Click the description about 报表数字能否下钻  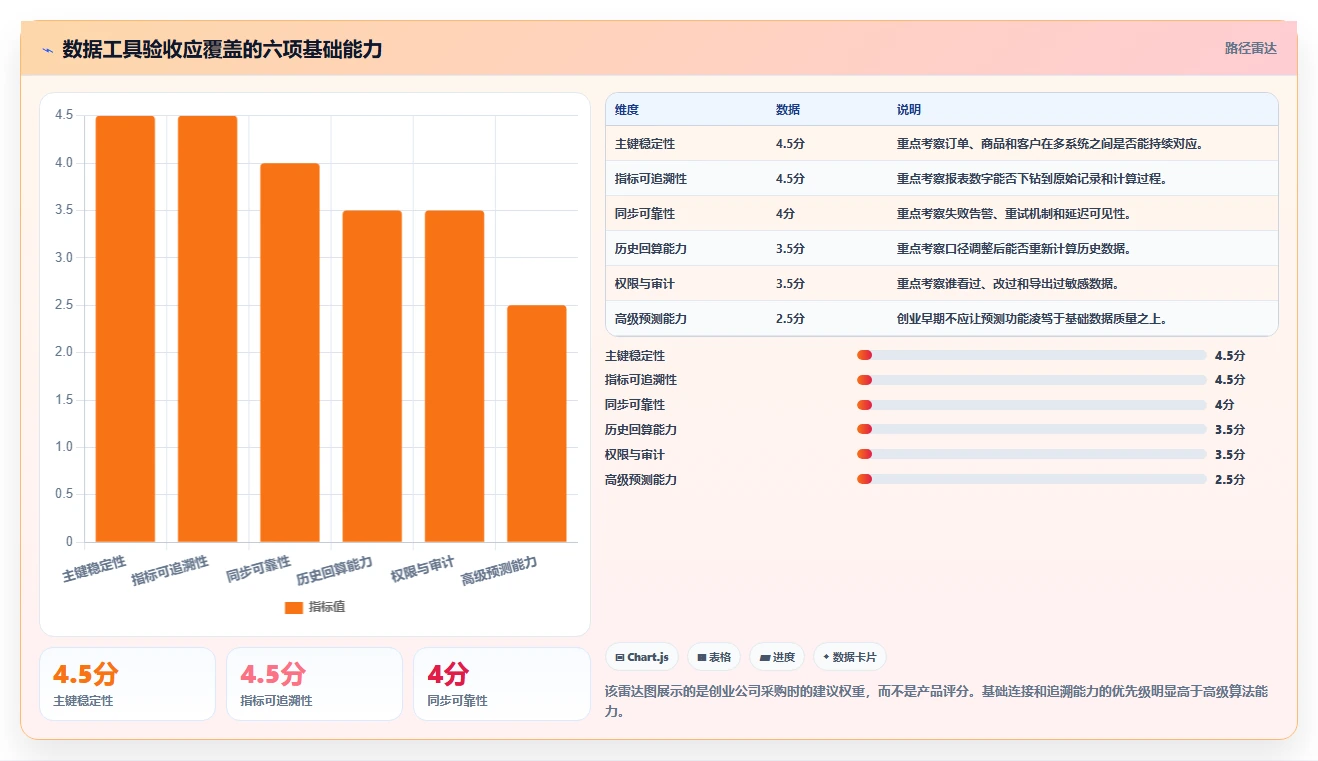[1032, 179]
